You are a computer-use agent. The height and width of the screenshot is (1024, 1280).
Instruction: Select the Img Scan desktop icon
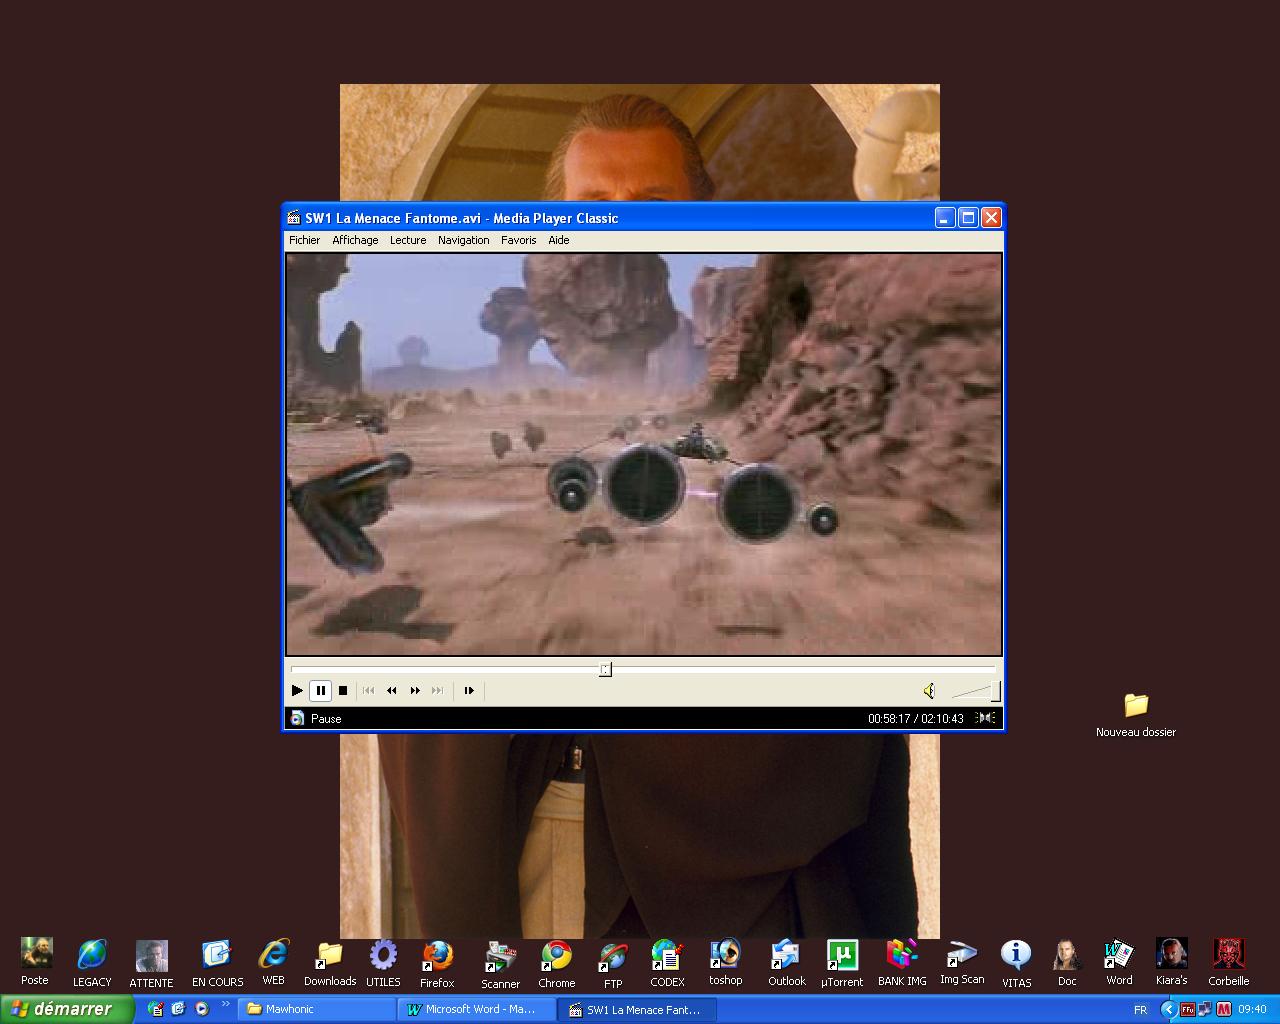[962, 963]
